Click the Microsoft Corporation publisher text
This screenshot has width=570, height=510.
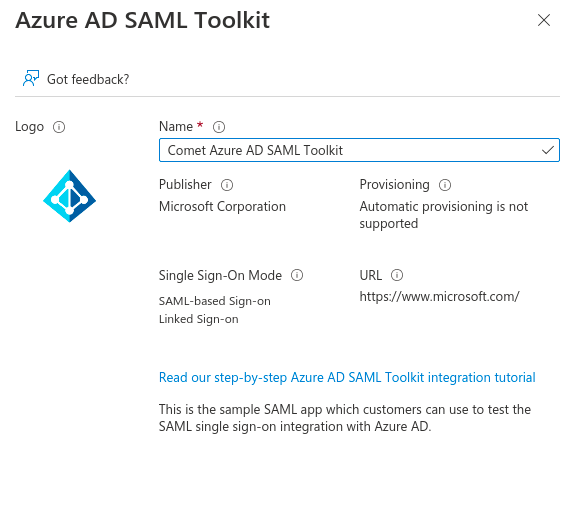coord(222,206)
